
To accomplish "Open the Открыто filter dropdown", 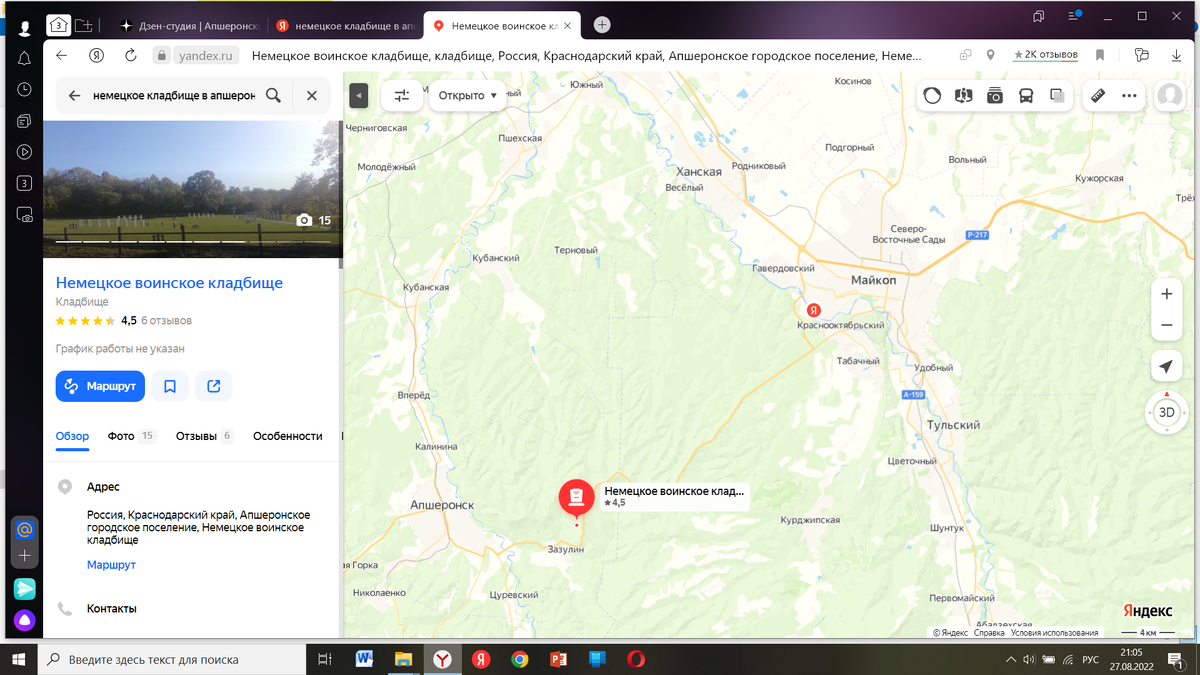I will tap(468, 96).
